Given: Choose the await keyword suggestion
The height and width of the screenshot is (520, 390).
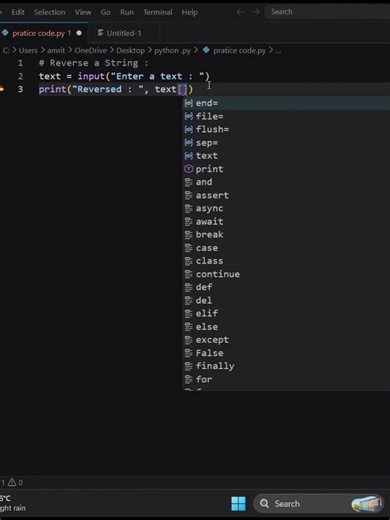Looking at the screenshot, I should pyautogui.click(x=286, y=221).
